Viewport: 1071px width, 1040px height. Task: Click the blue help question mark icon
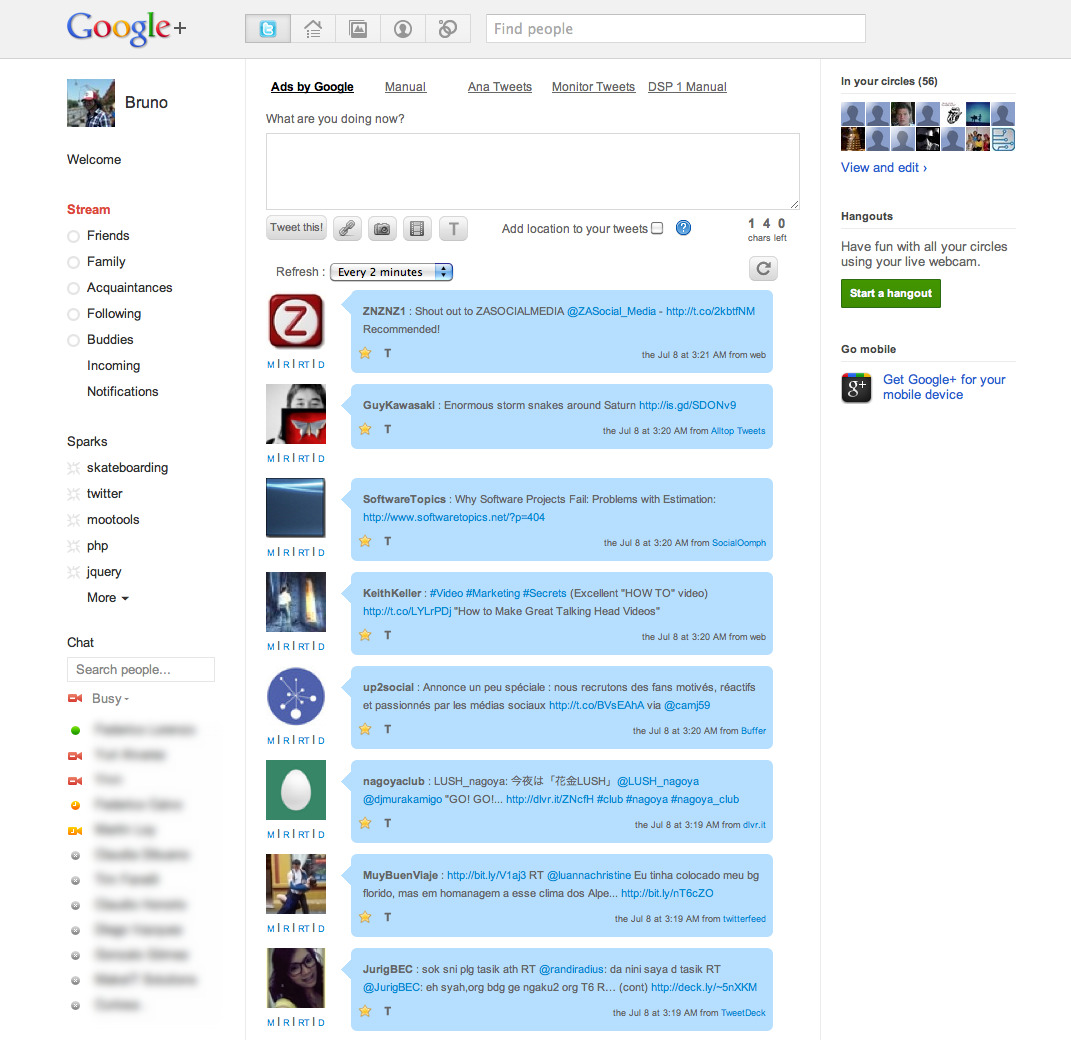coord(683,228)
